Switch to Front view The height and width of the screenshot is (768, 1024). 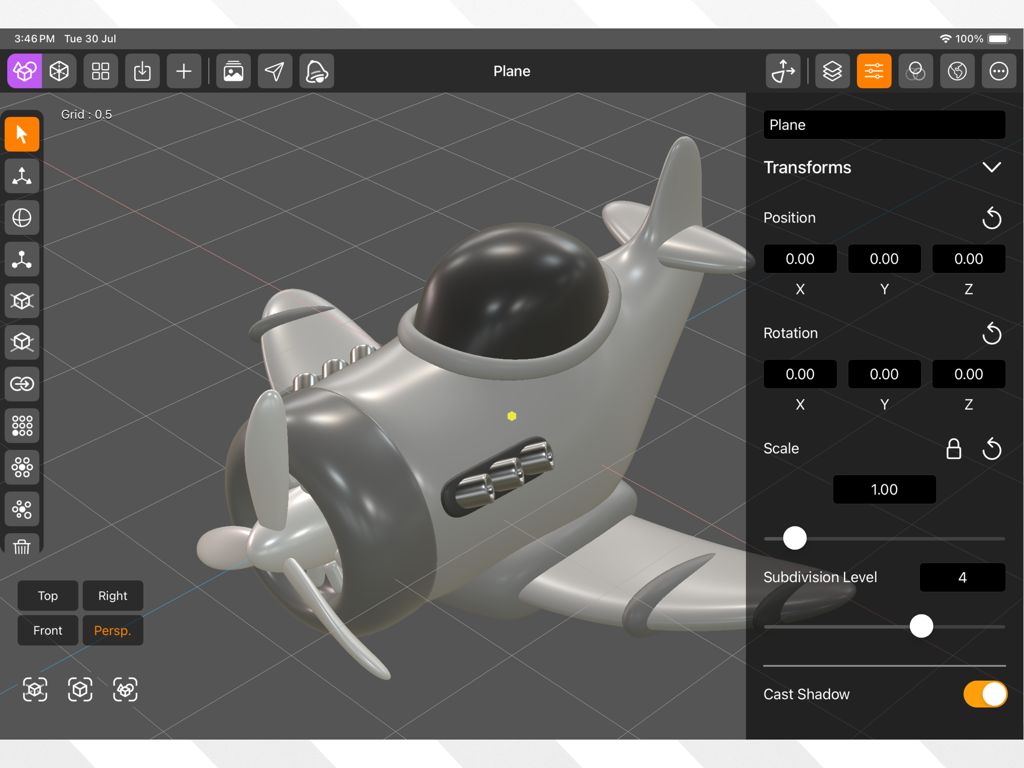(47, 630)
